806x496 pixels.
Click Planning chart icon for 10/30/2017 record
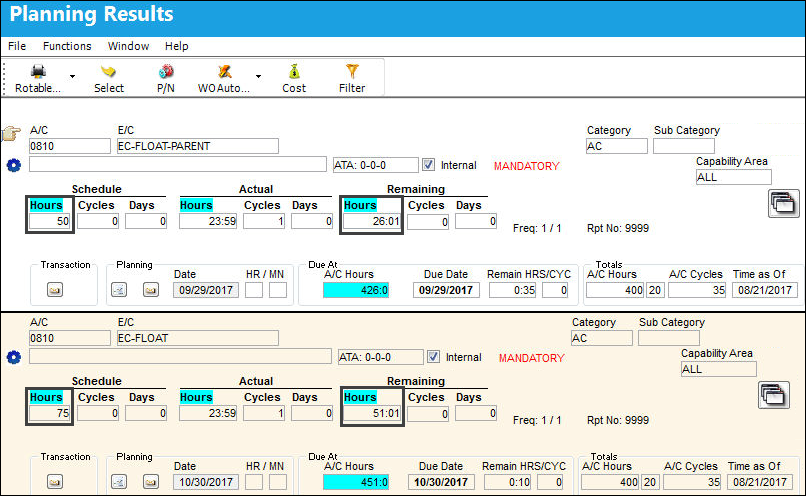pyautogui.click(x=119, y=482)
